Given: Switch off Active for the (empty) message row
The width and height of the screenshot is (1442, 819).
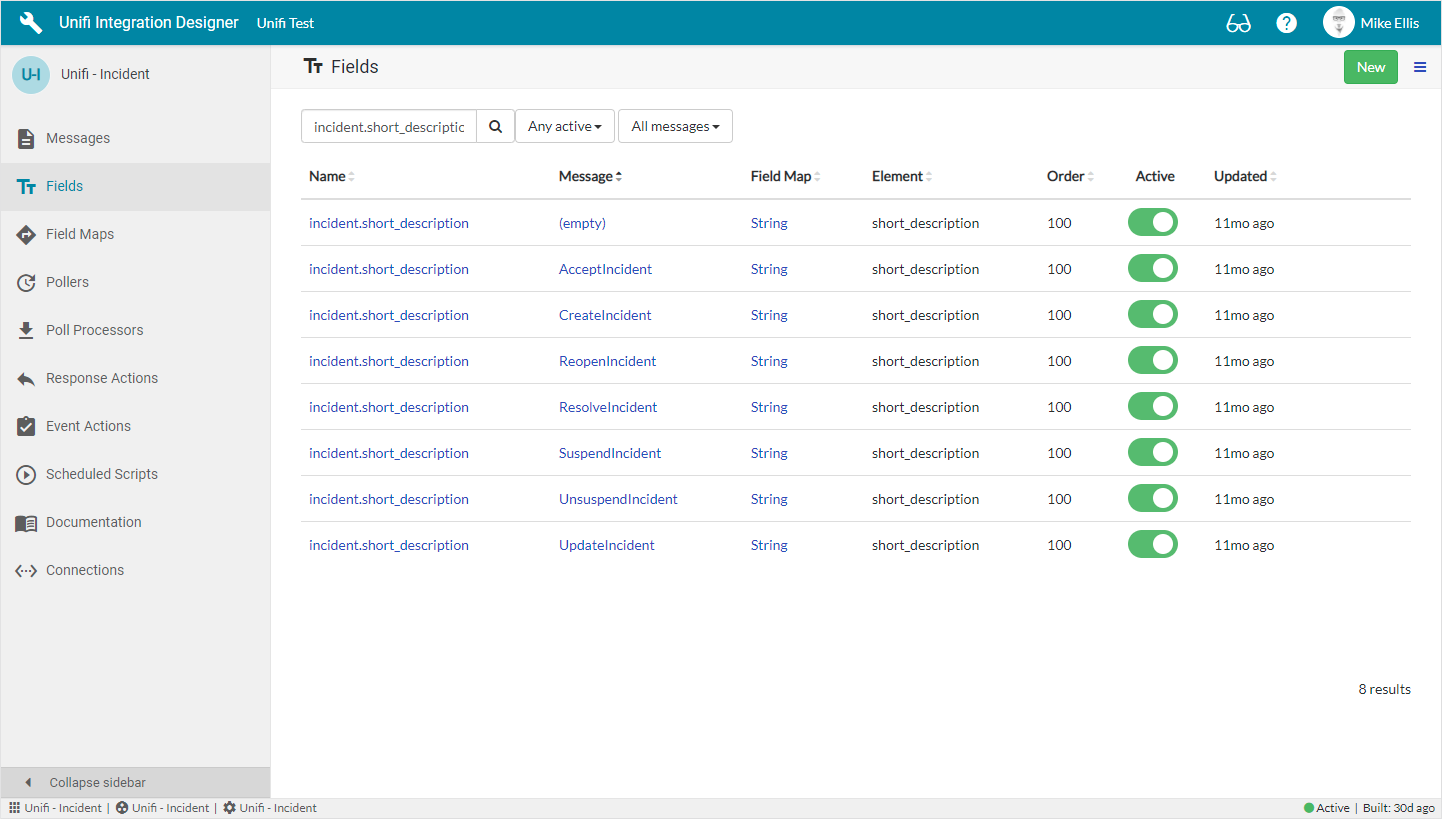Looking at the screenshot, I should [x=1152, y=222].
